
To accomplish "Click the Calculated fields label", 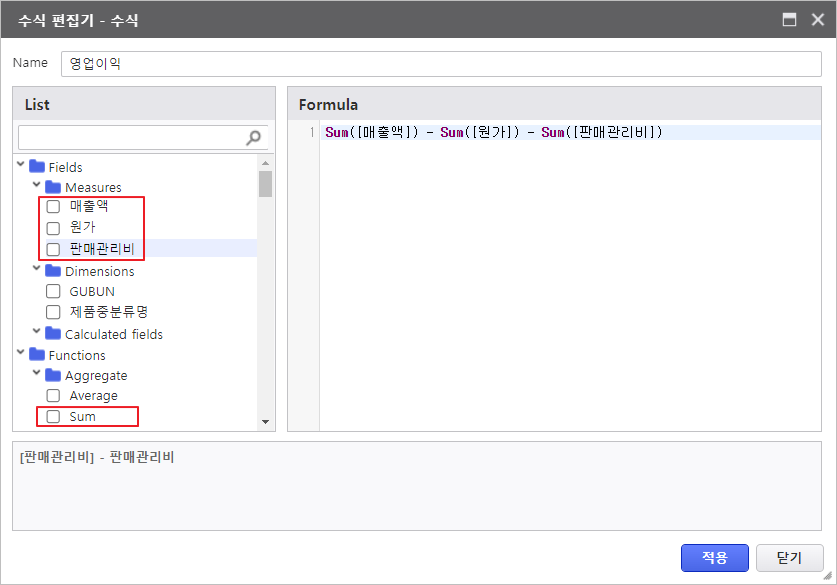I will (x=114, y=334).
